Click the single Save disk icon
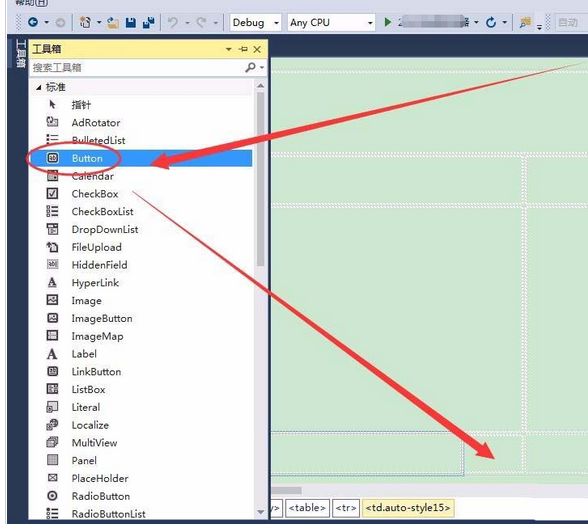The image size is (588, 524). click(x=130, y=23)
